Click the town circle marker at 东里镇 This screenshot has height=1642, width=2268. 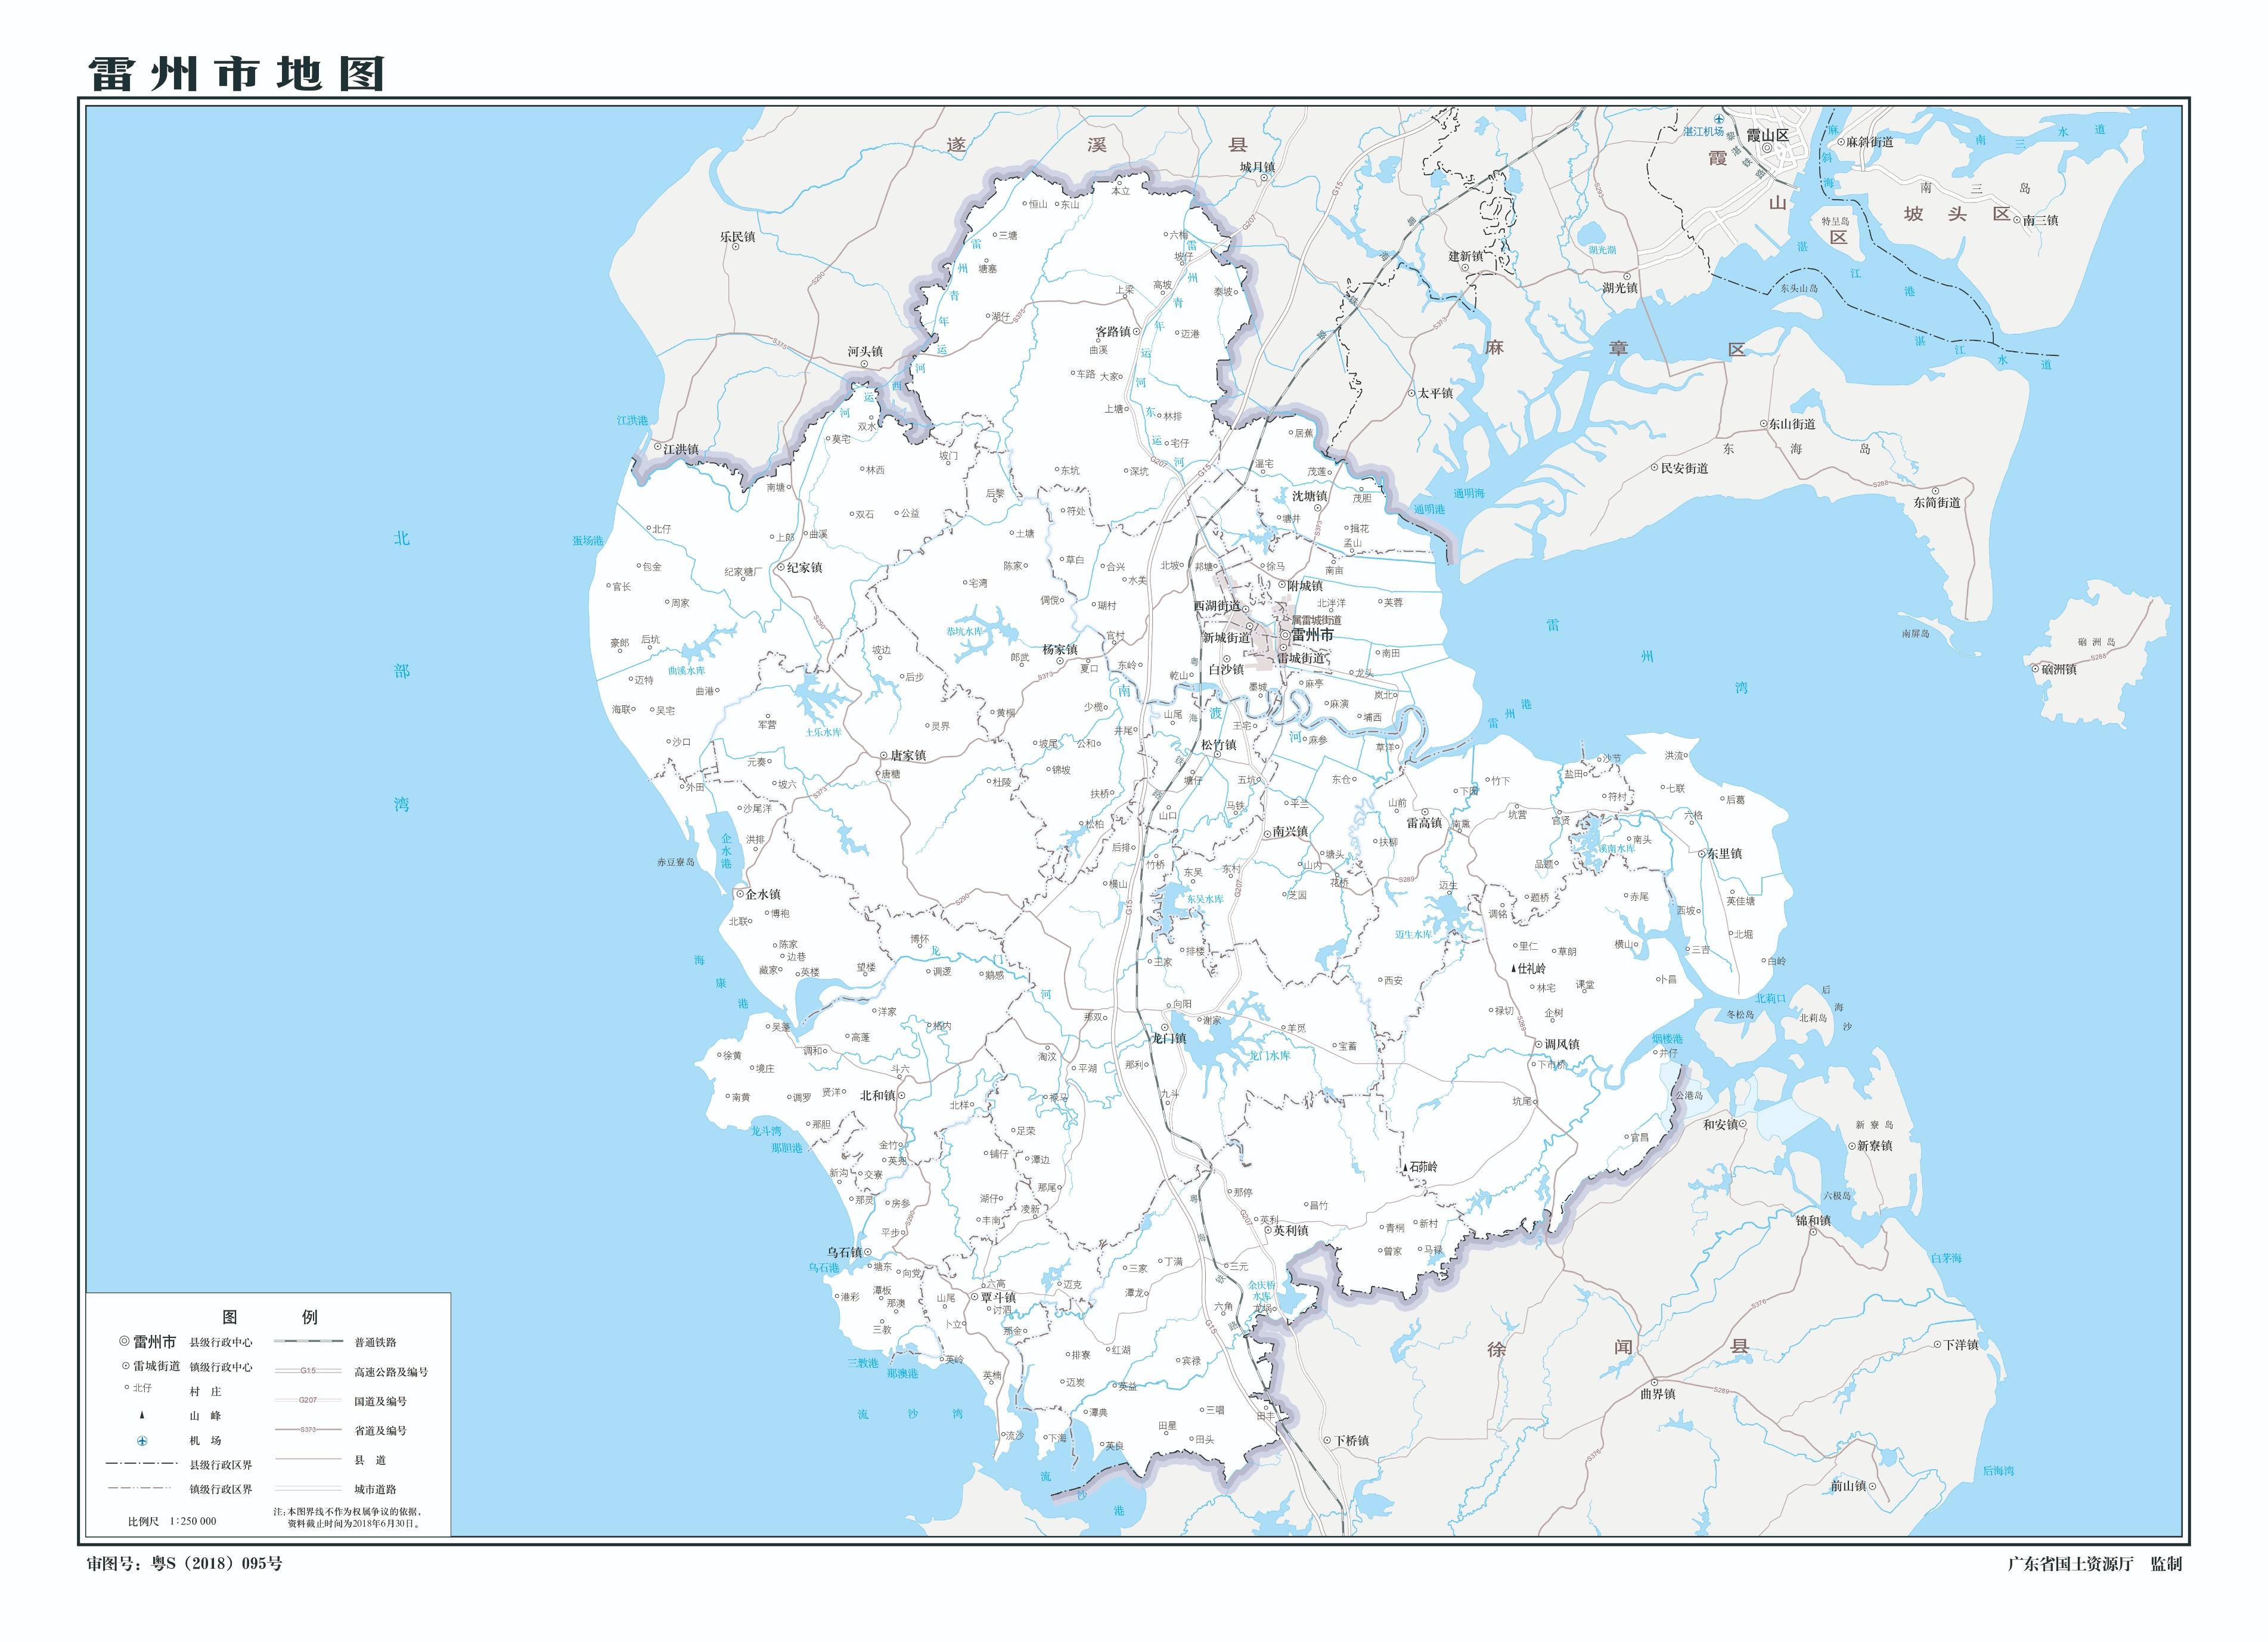tap(1702, 854)
